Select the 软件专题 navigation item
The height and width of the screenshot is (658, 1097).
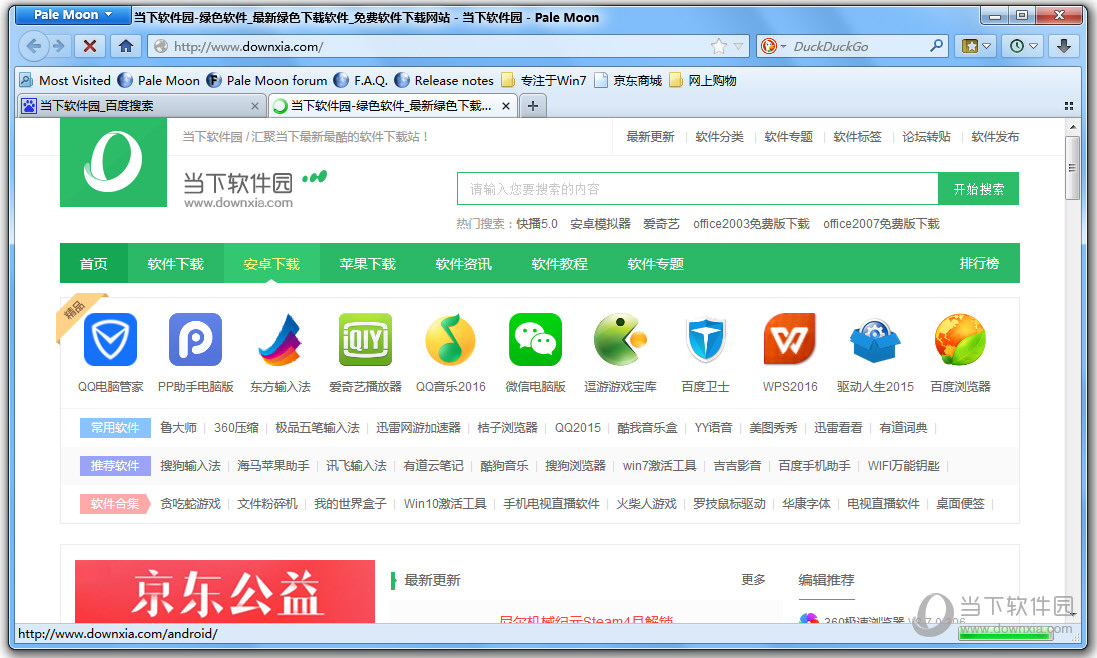(656, 264)
